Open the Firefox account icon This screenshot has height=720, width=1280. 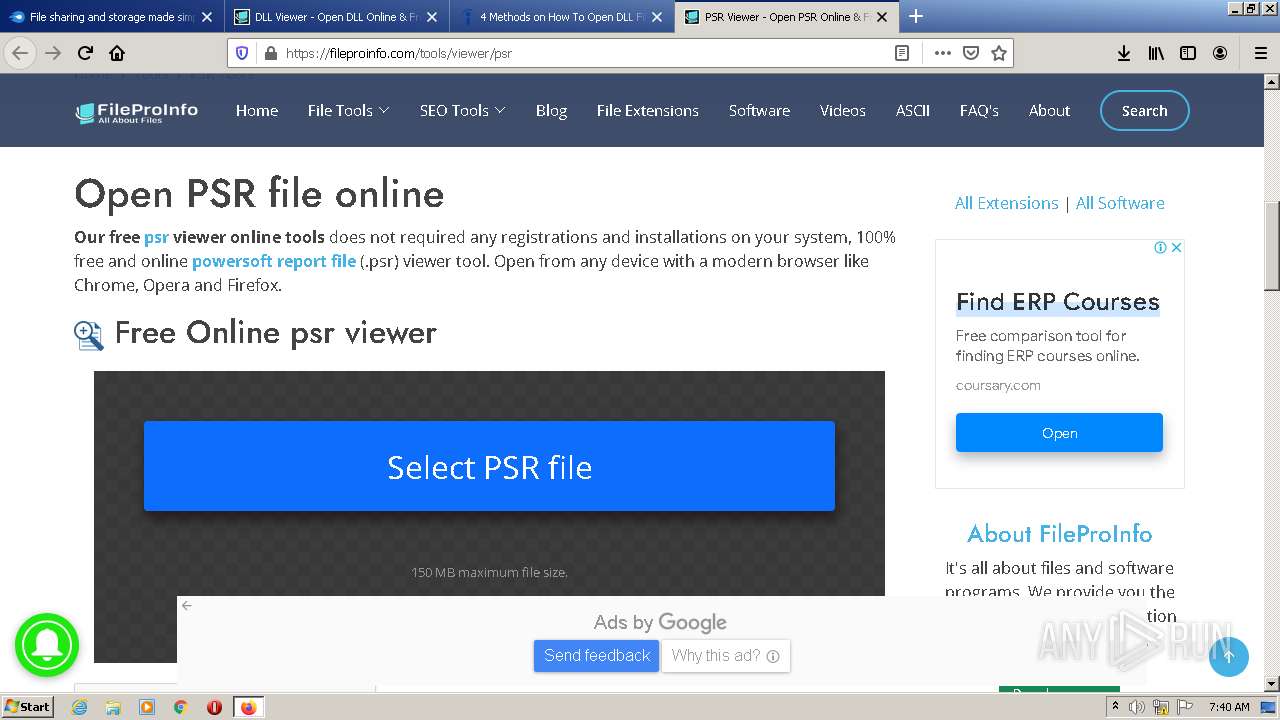(x=1220, y=53)
